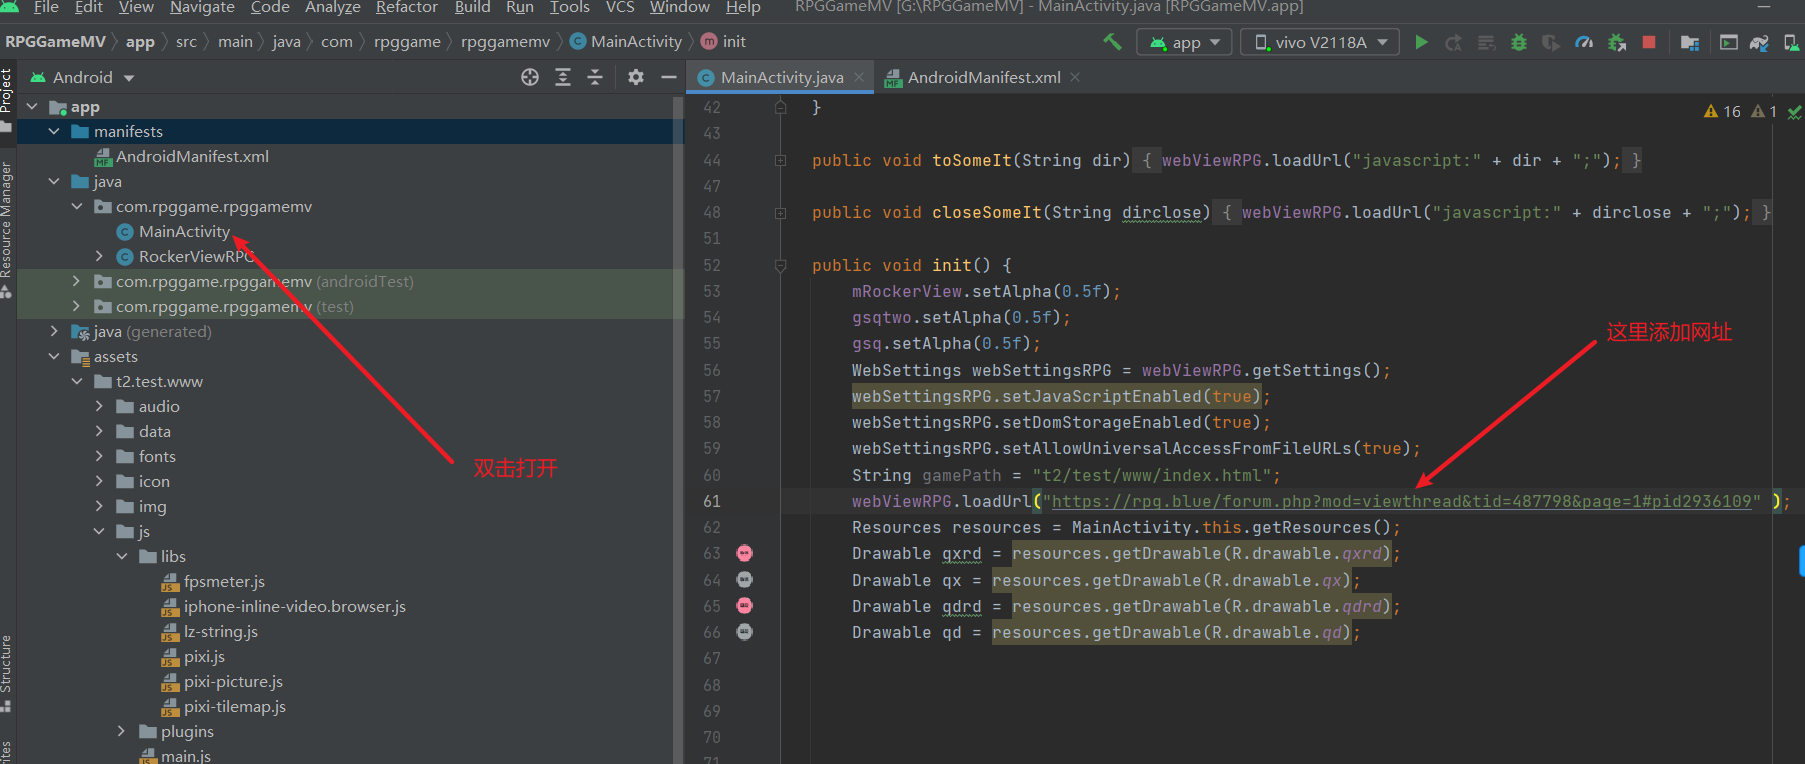Sync the project with Gradle files (elephant icon)
The image size is (1805, 764).
(x=1760, y=42)
